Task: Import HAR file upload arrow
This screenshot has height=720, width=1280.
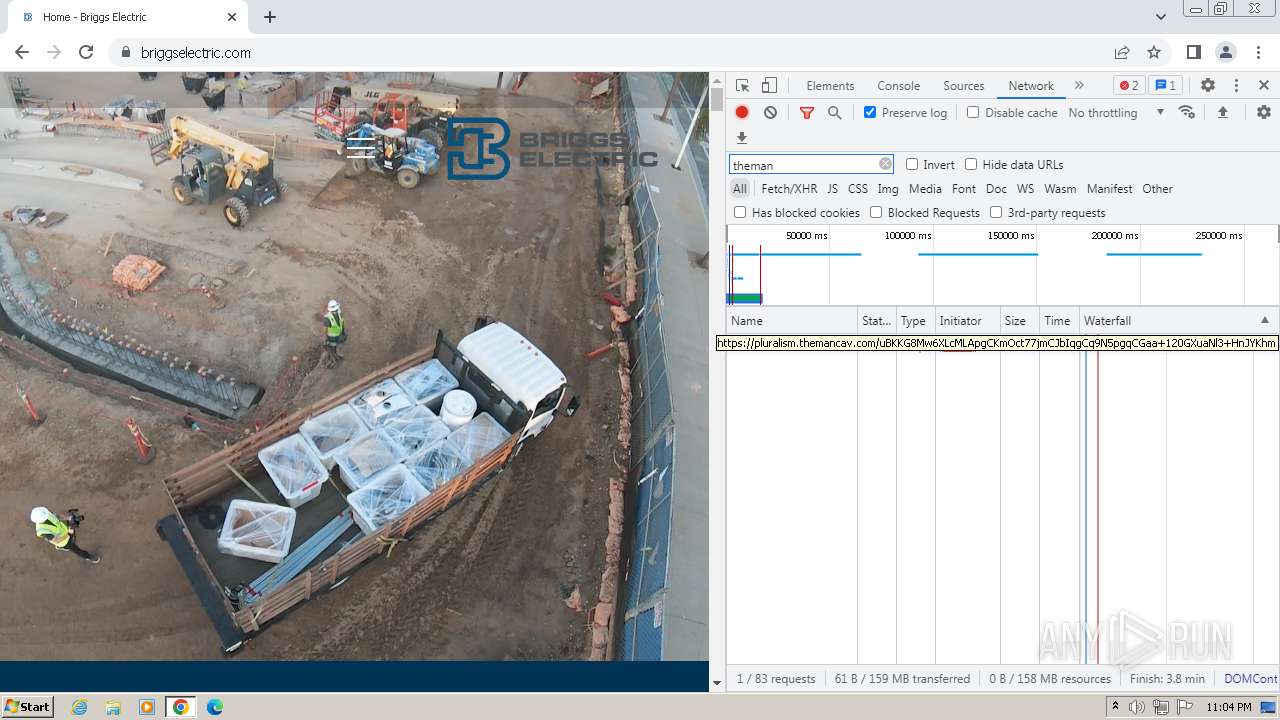Action: (x=1222, y=112)
